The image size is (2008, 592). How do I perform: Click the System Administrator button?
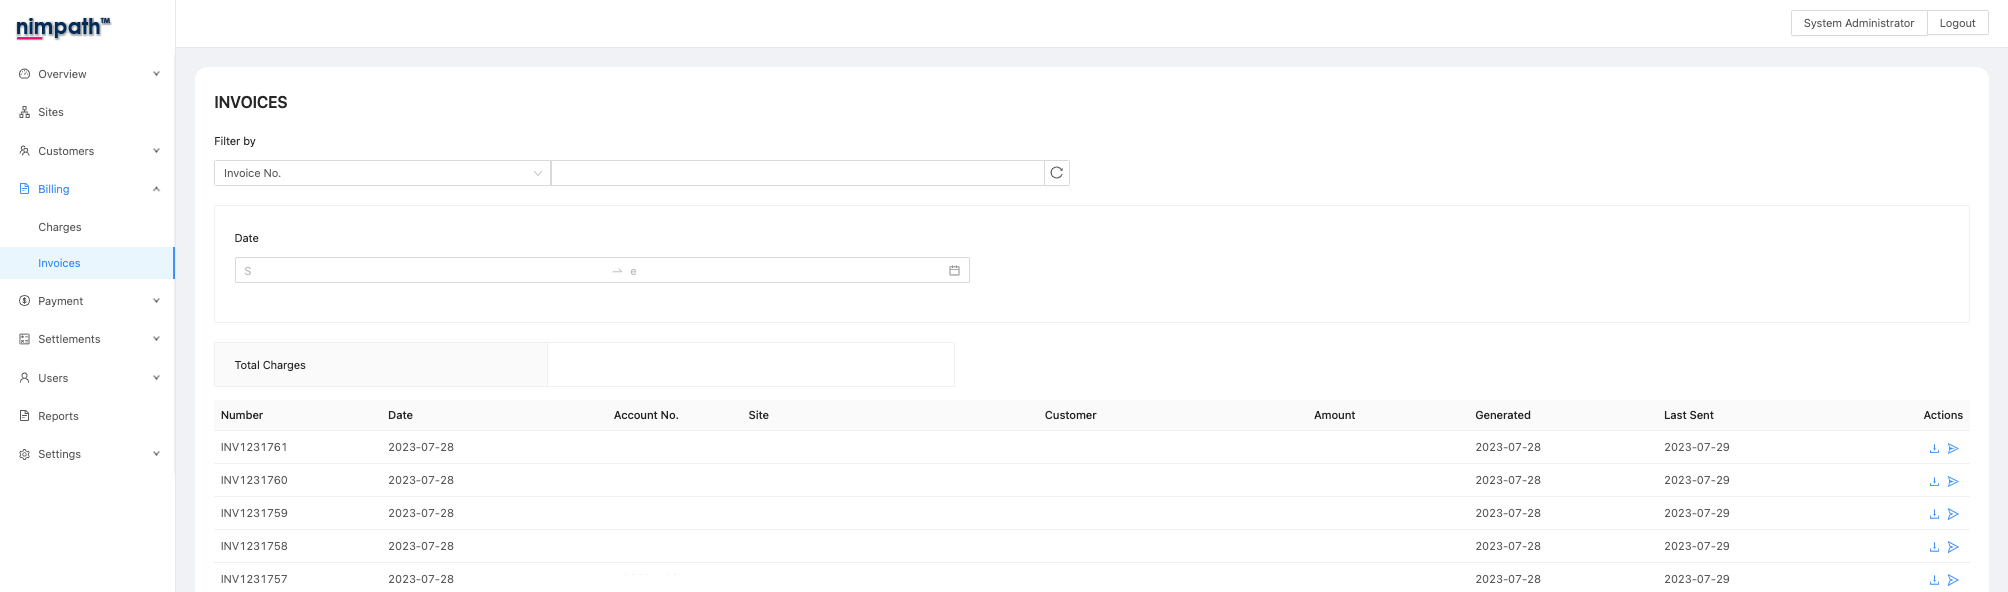click(1858, 23)
